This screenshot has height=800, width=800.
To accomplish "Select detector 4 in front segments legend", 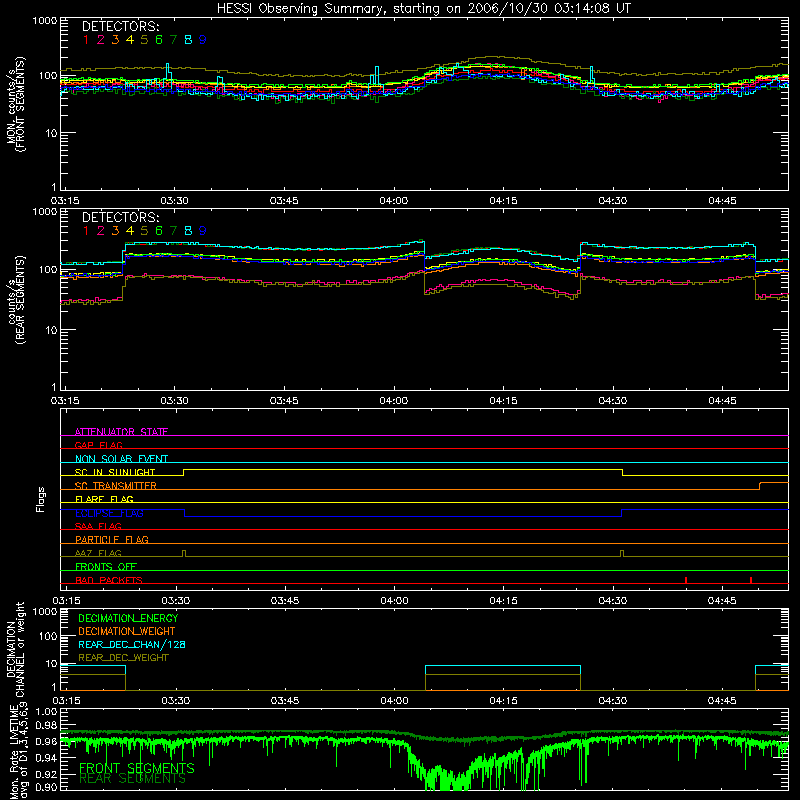I will point(130,40).
